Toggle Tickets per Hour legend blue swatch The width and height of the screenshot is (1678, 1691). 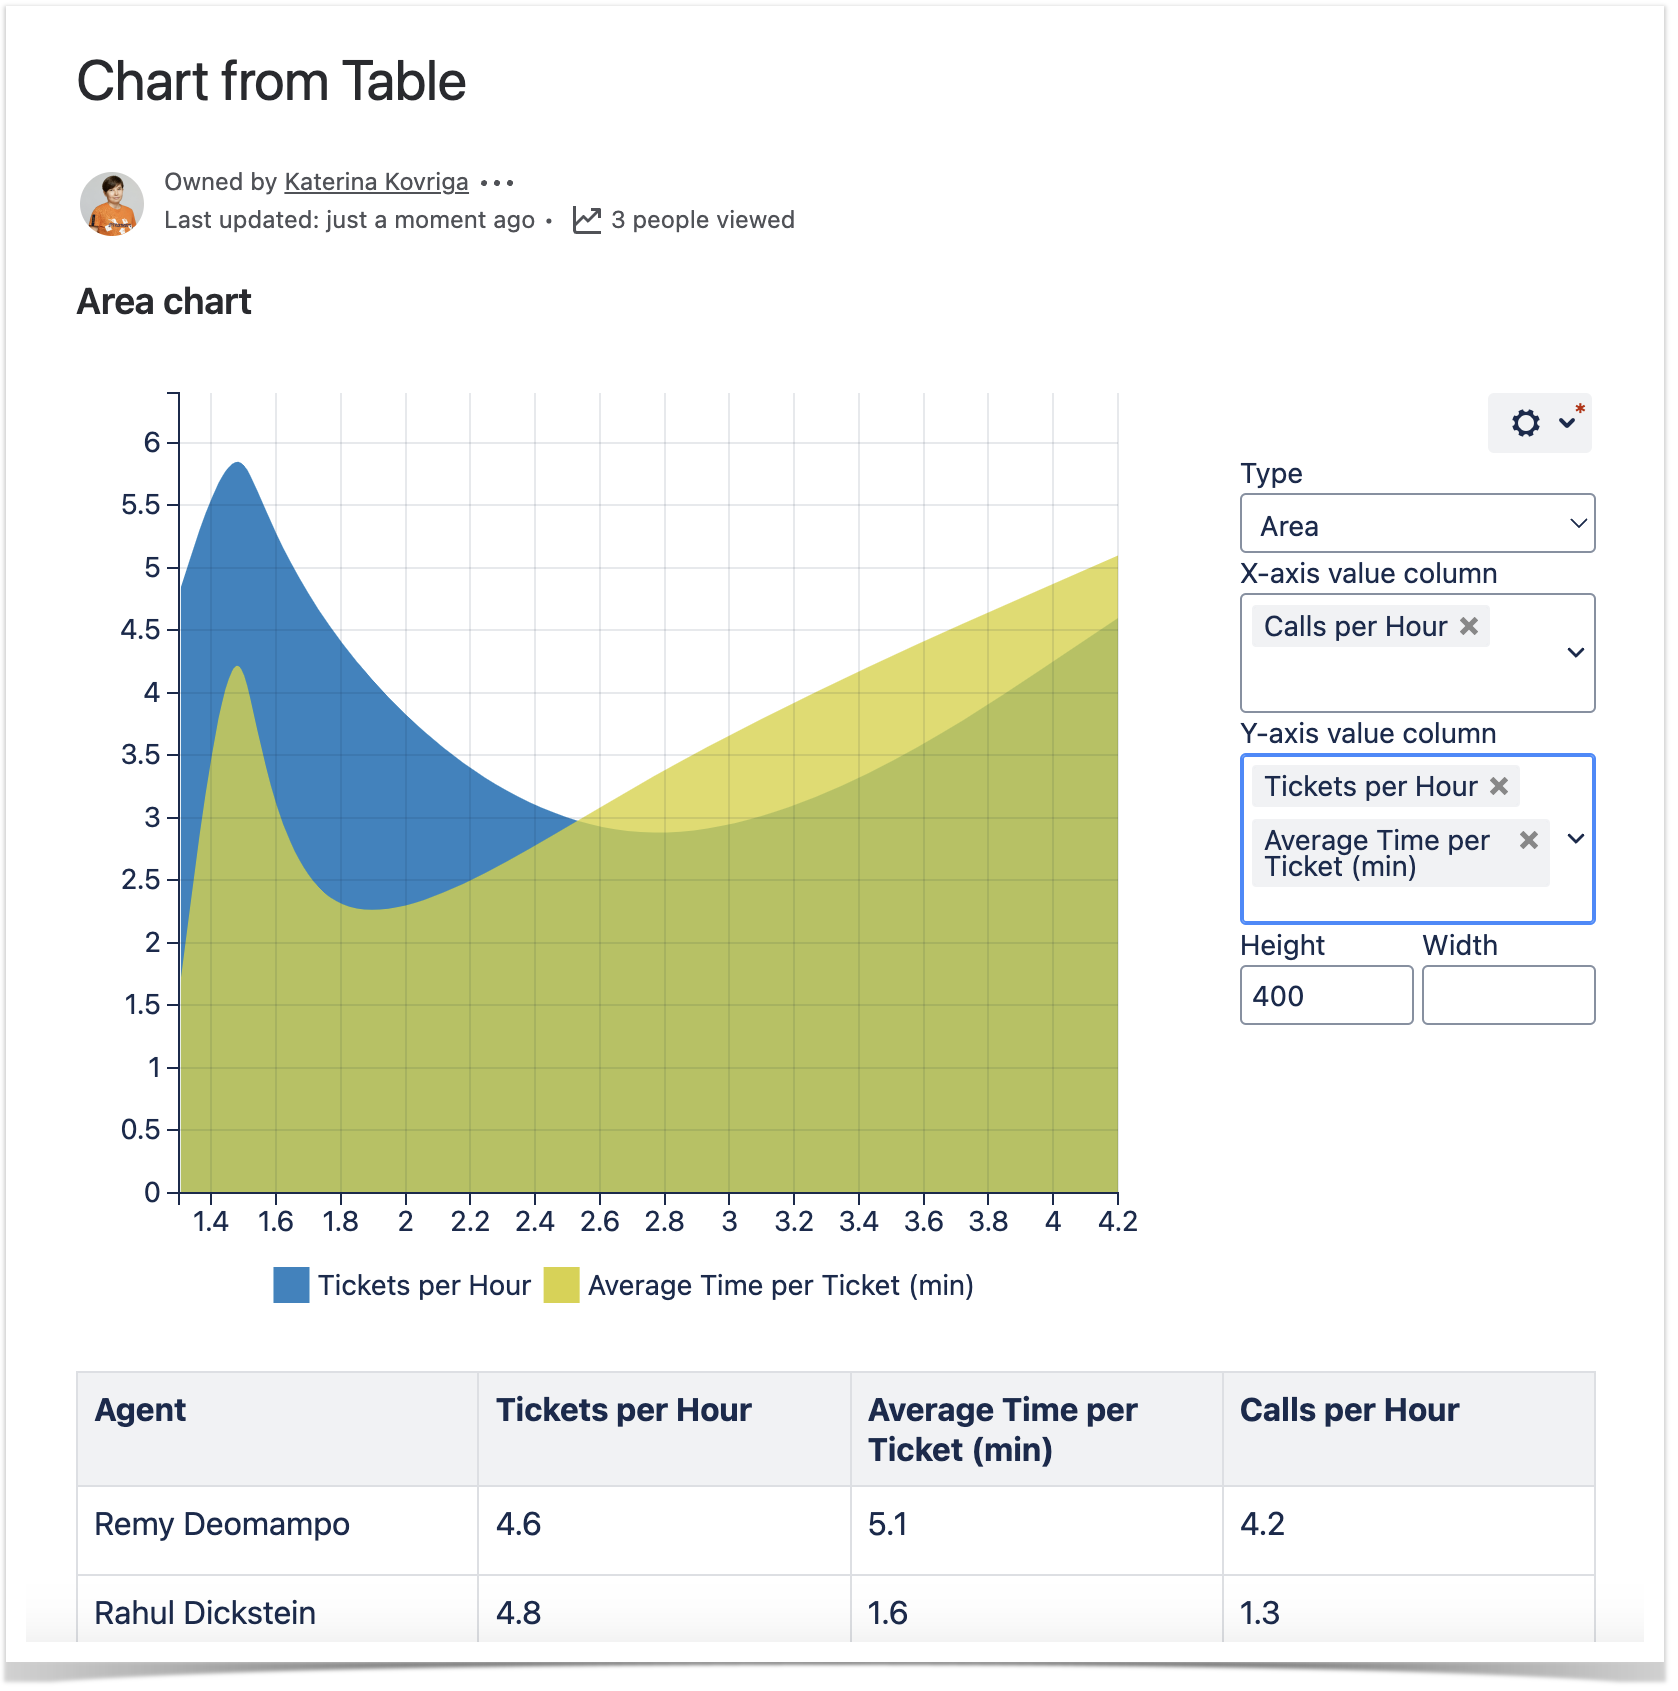pos(291,1285)
